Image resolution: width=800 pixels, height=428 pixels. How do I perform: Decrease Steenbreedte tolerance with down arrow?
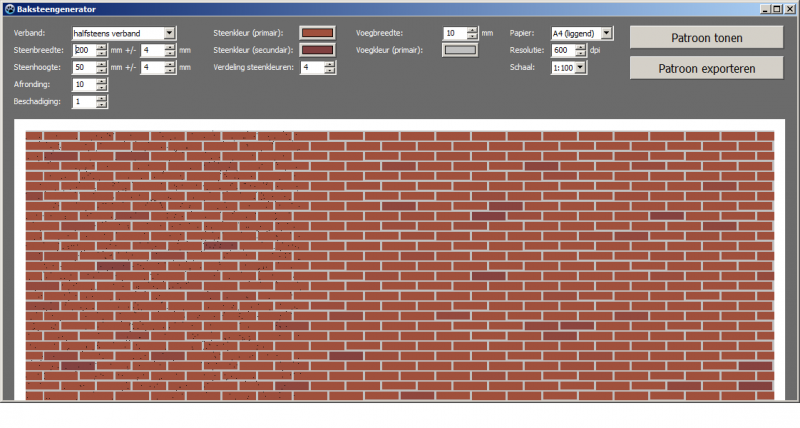[x=170, y=53]
